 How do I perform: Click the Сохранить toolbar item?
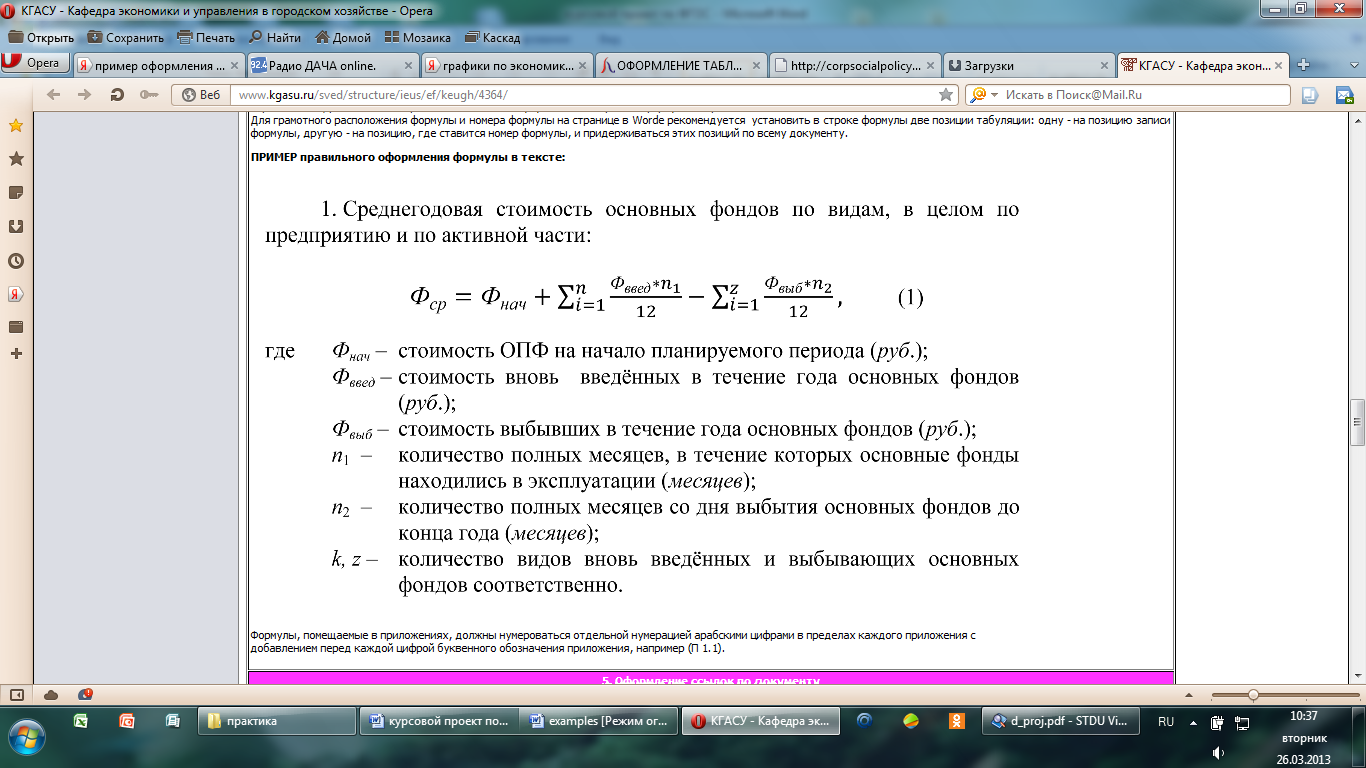(125, 38)
